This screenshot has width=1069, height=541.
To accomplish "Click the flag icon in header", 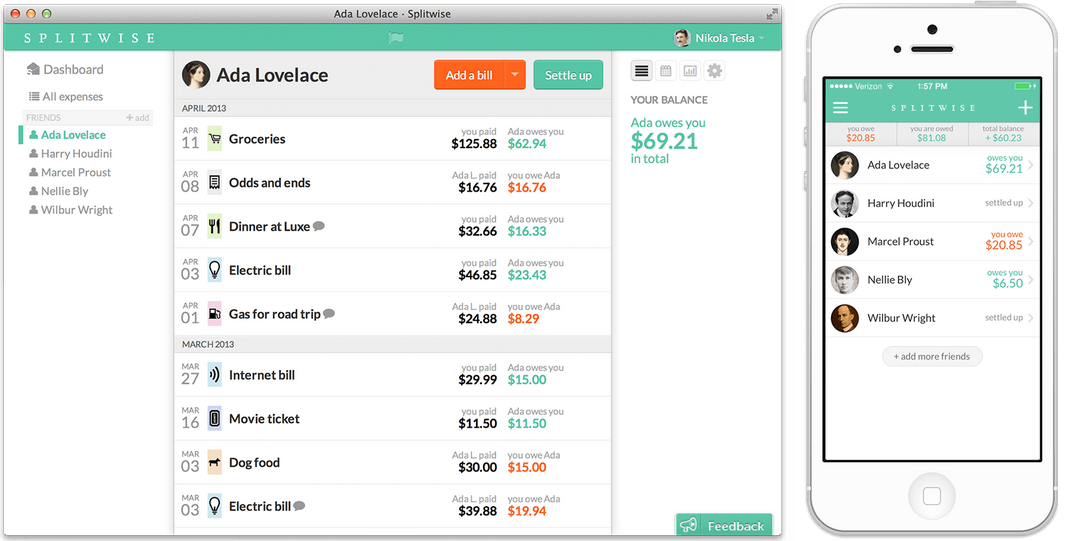I will coord(395,38).
